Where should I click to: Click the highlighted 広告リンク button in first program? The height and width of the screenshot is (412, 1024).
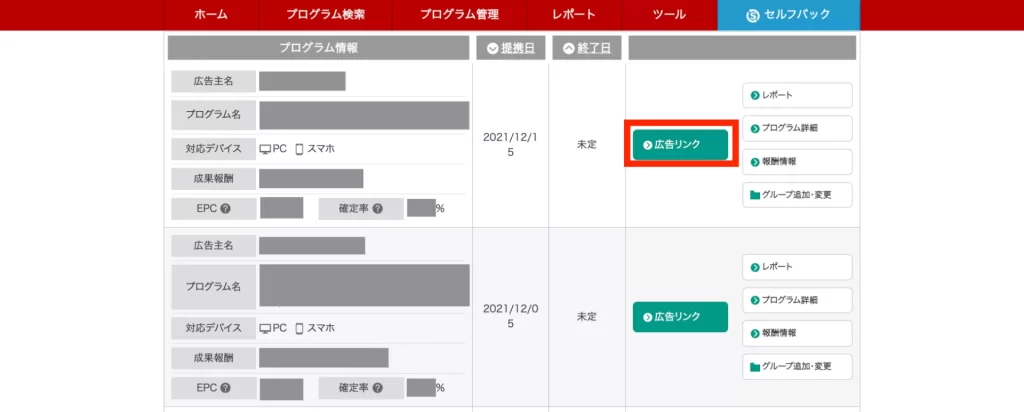(x=680, y=145)
